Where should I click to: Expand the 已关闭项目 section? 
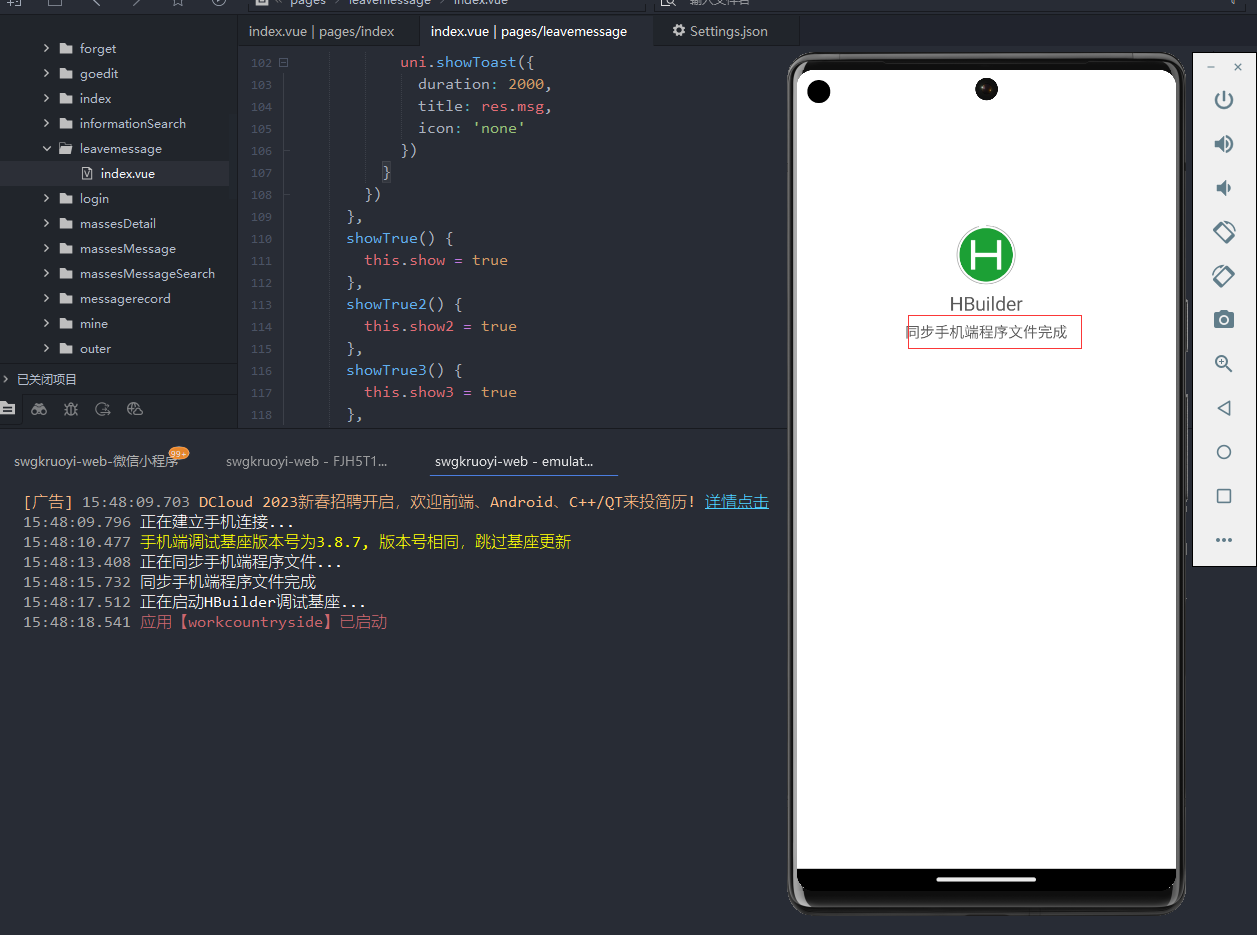coord(6,380)
